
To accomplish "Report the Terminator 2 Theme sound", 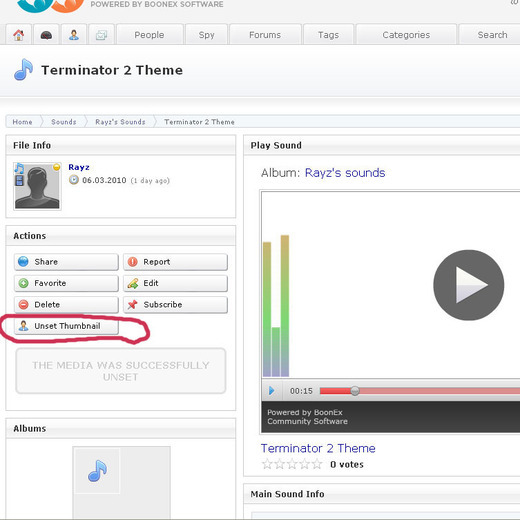I will click(x=175, y=262).
